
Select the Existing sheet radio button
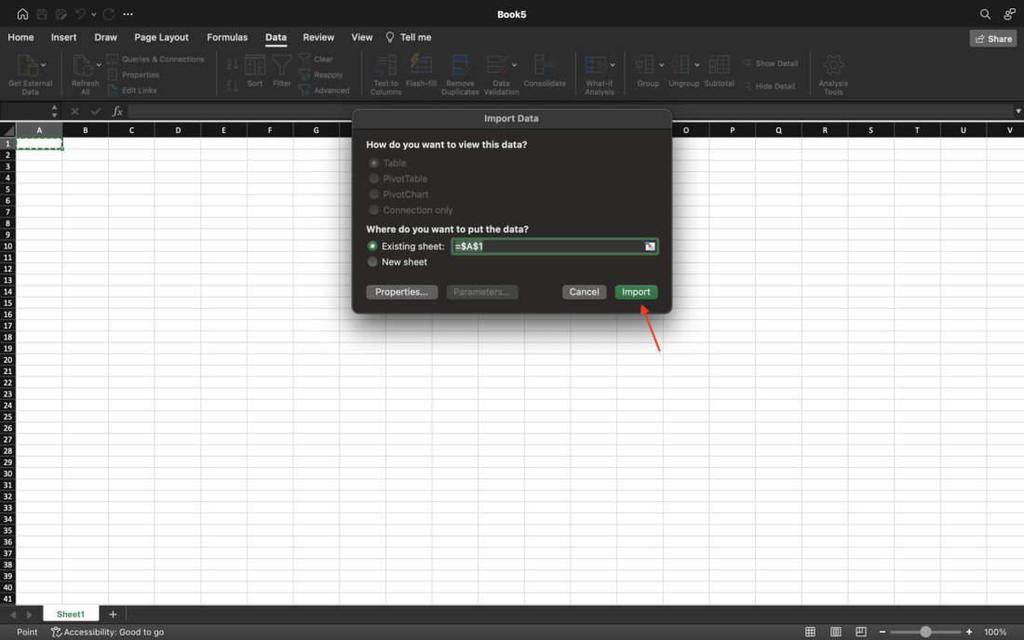click(x=372, y=246)
